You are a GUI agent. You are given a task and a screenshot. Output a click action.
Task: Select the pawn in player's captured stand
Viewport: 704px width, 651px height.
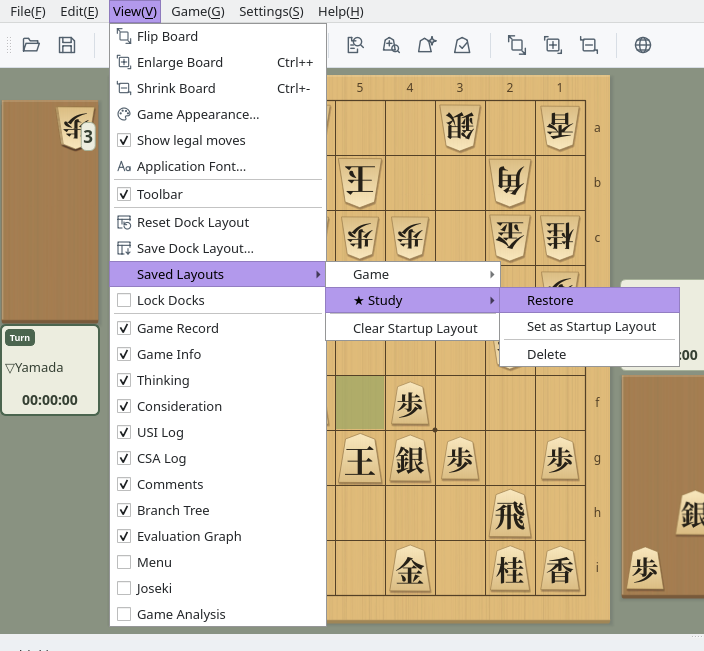tap(645, 568)
